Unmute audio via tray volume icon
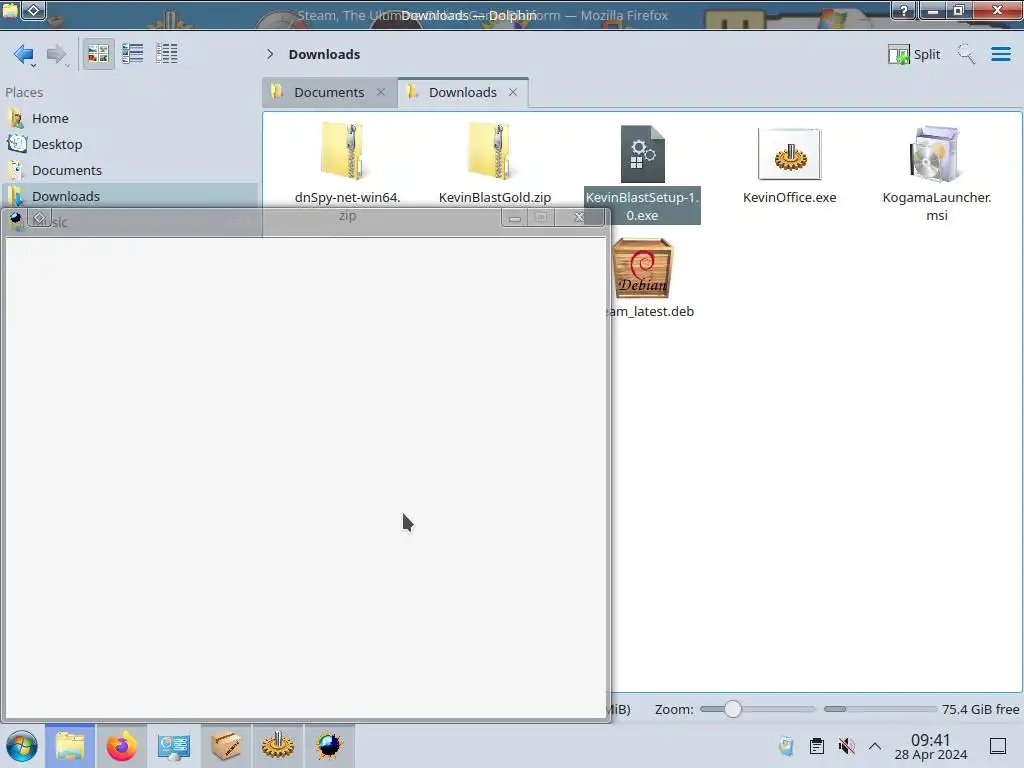 point(846,746)
